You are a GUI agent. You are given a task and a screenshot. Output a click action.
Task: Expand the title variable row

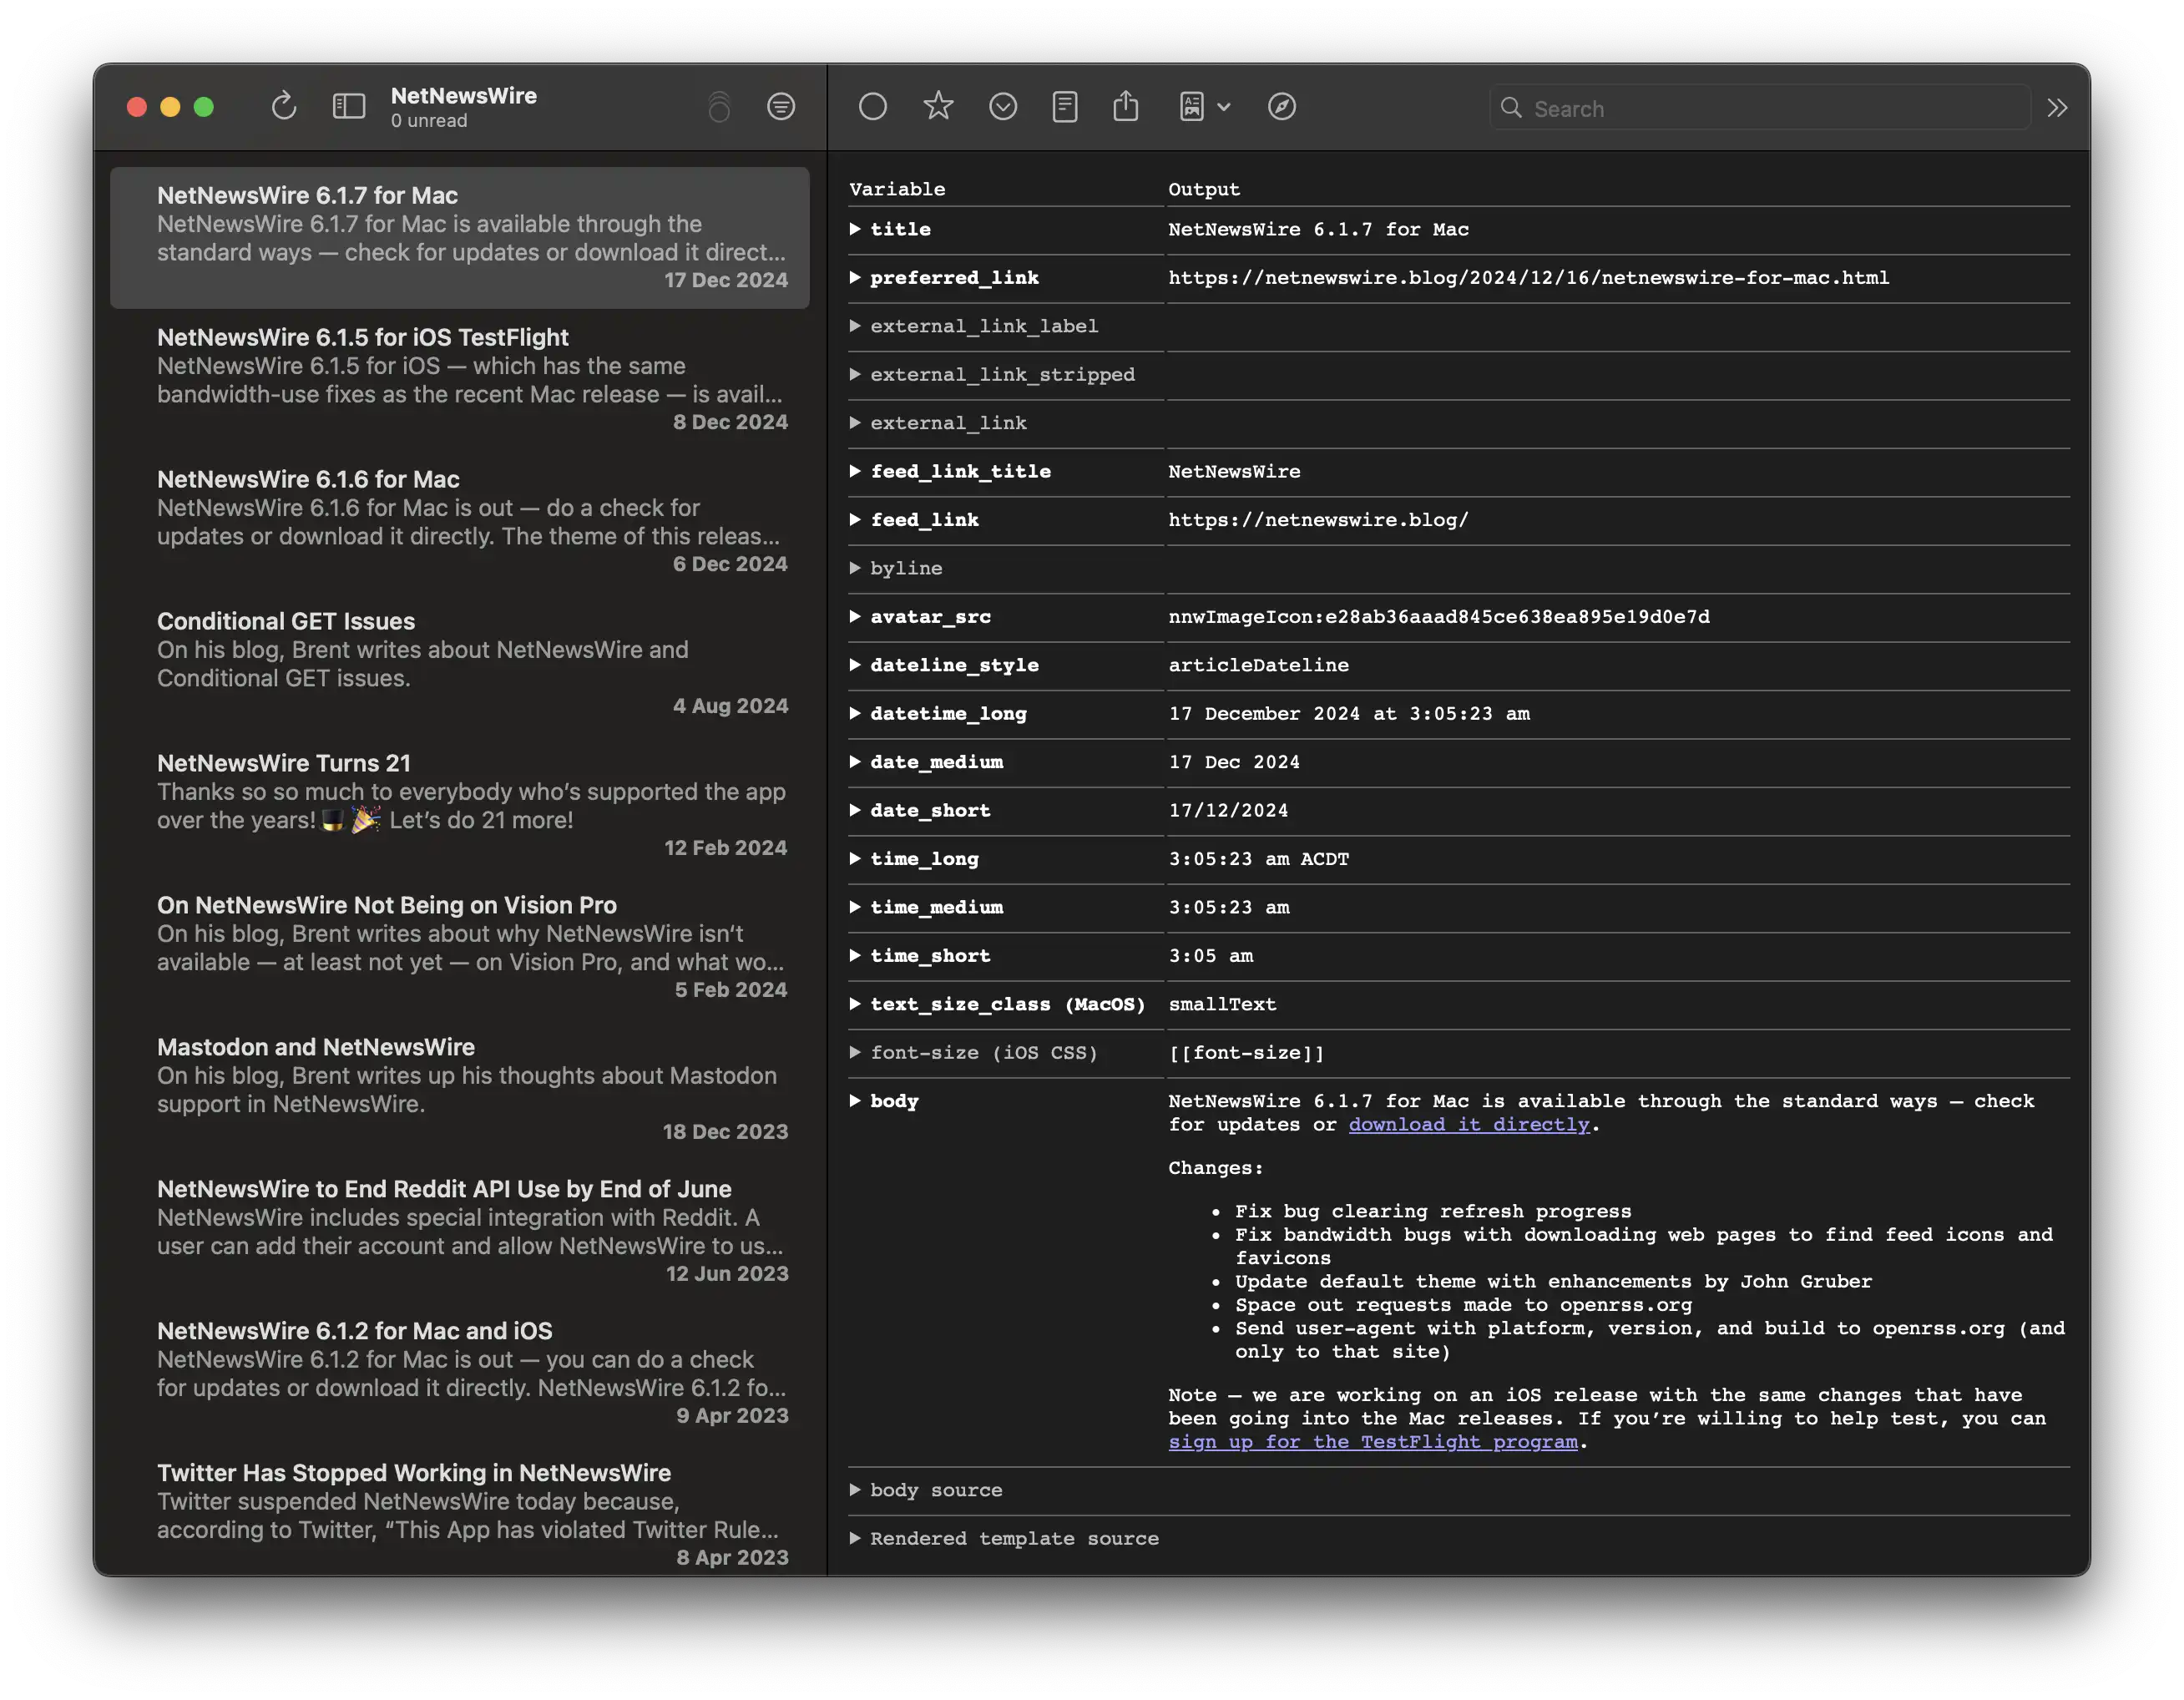pos(855,229)
